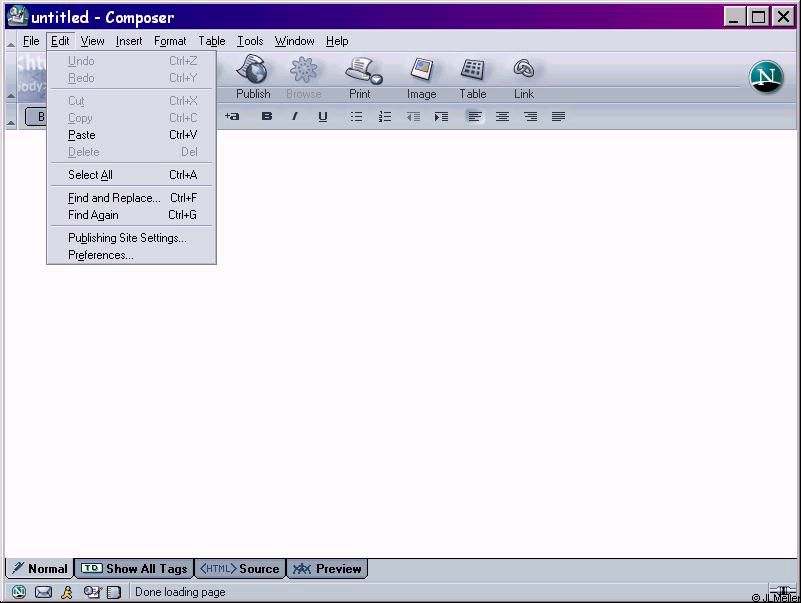Collapse the menu bar grippy

(x=11, y=43)
